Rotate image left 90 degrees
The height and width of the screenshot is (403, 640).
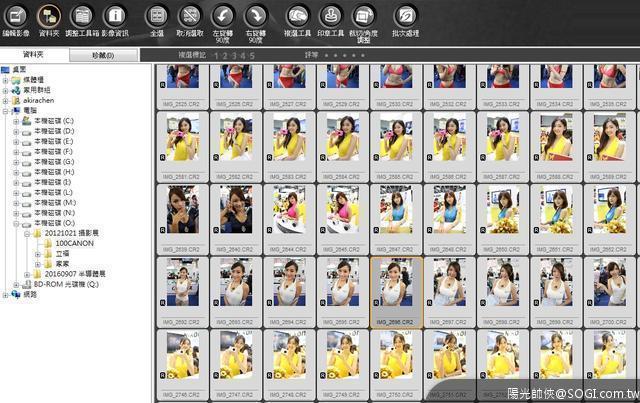point(223,16)
